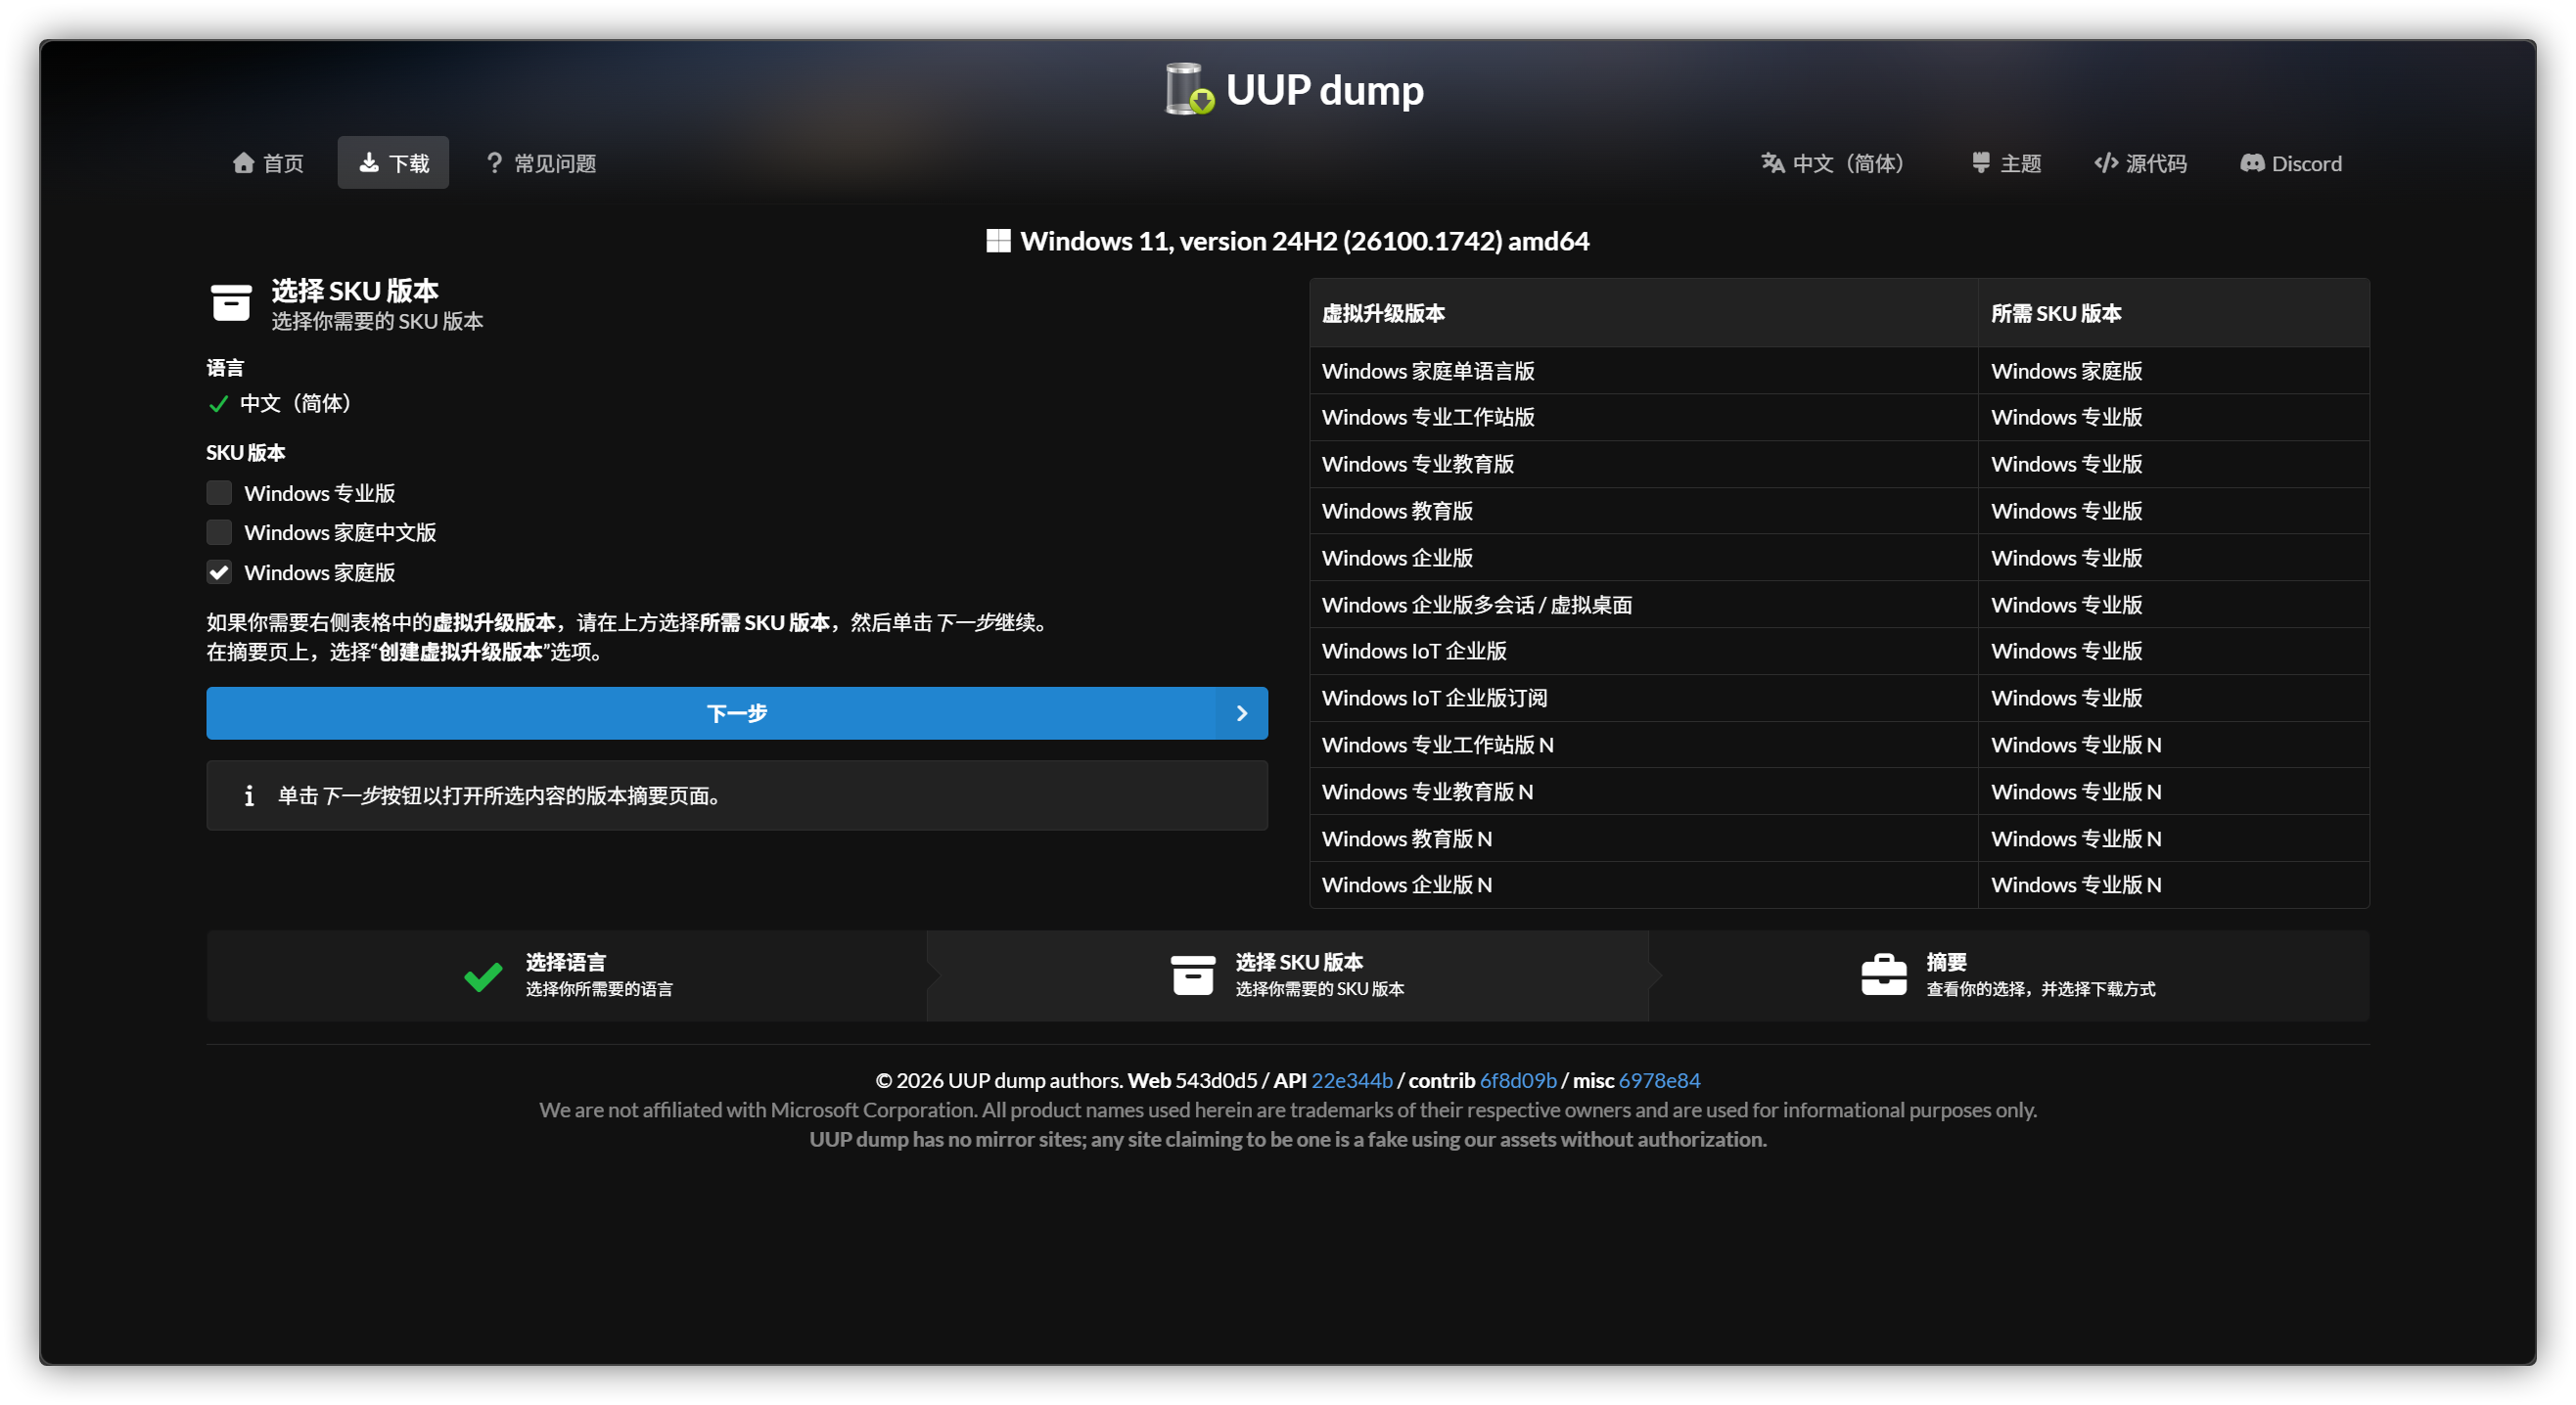Image resolution: width=2576 pixels, height=1405 pixels.
Task: Check the Windows 家庭中文版 option
Action: point(219,532)
